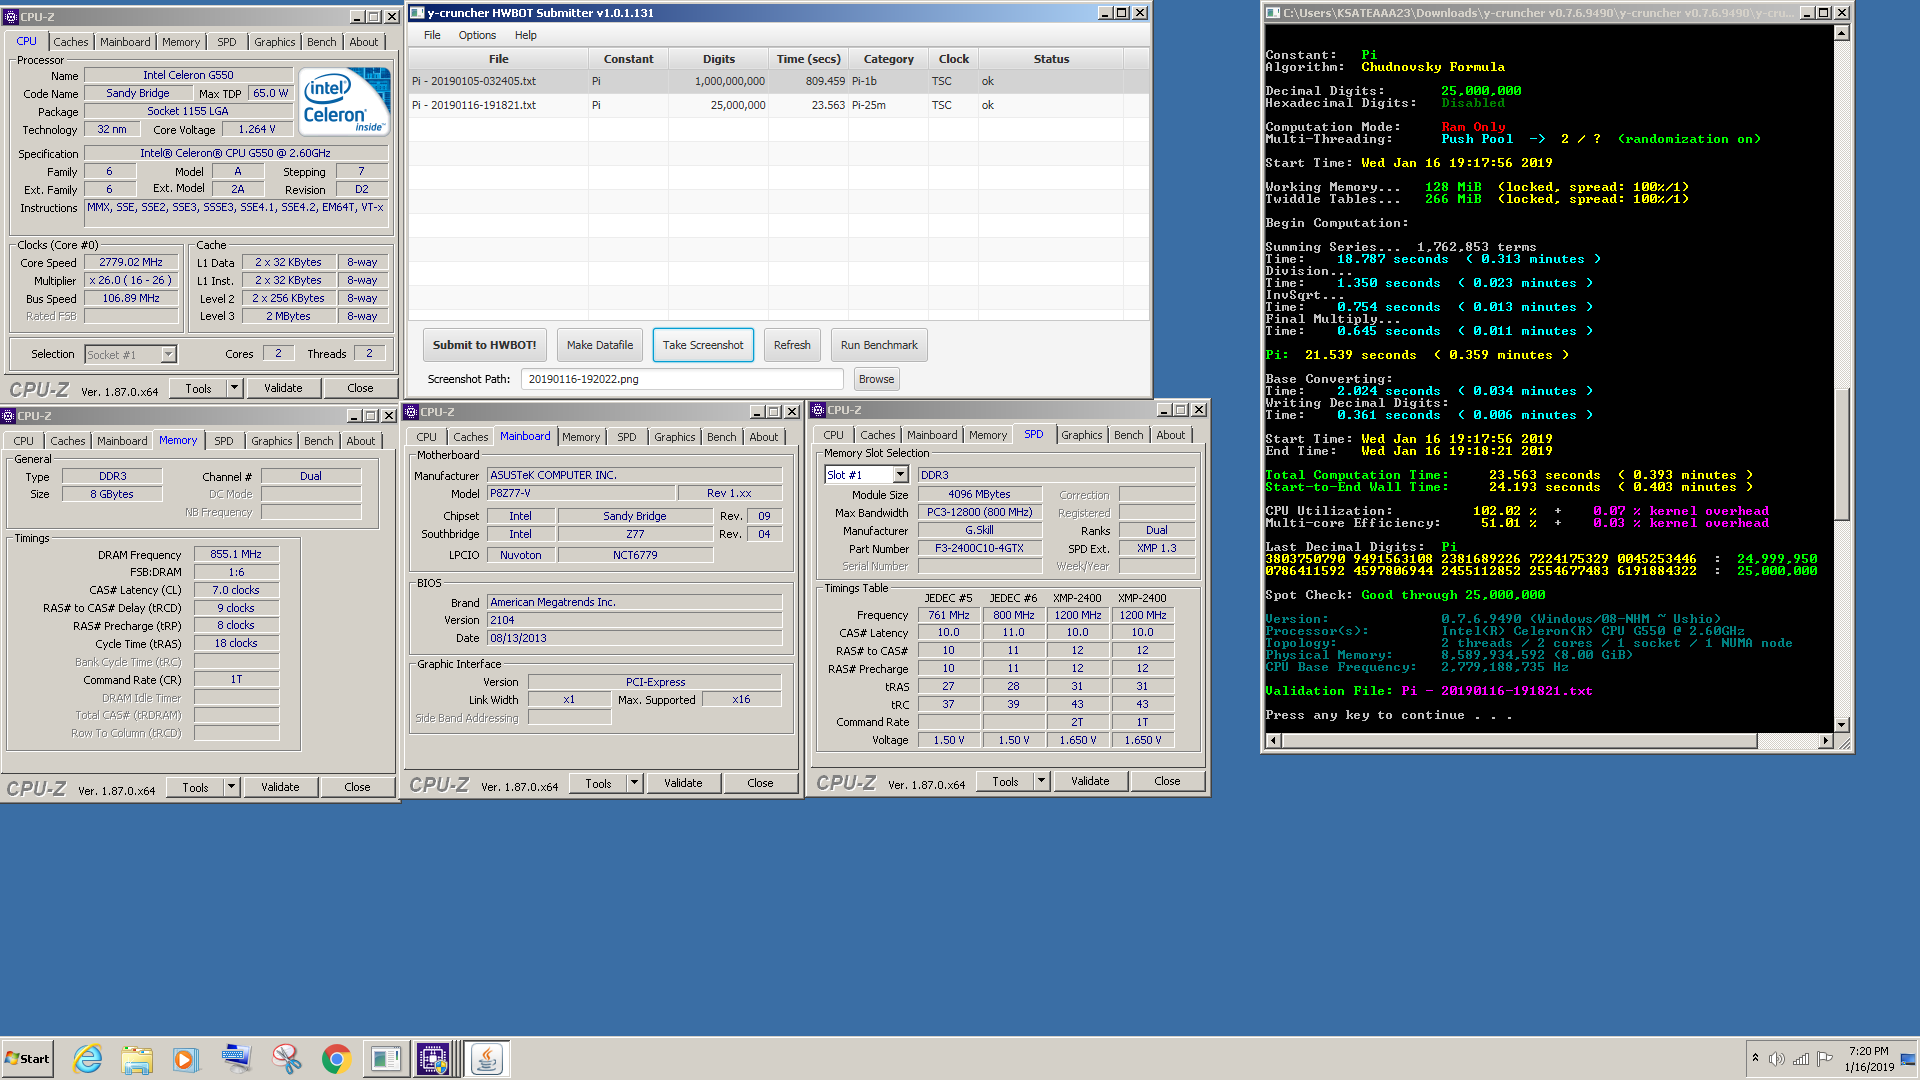Switch to Bench tab in top-left CPU-Z
Viewport: 1920px width, 1080px height.
(x=322, y=42)
